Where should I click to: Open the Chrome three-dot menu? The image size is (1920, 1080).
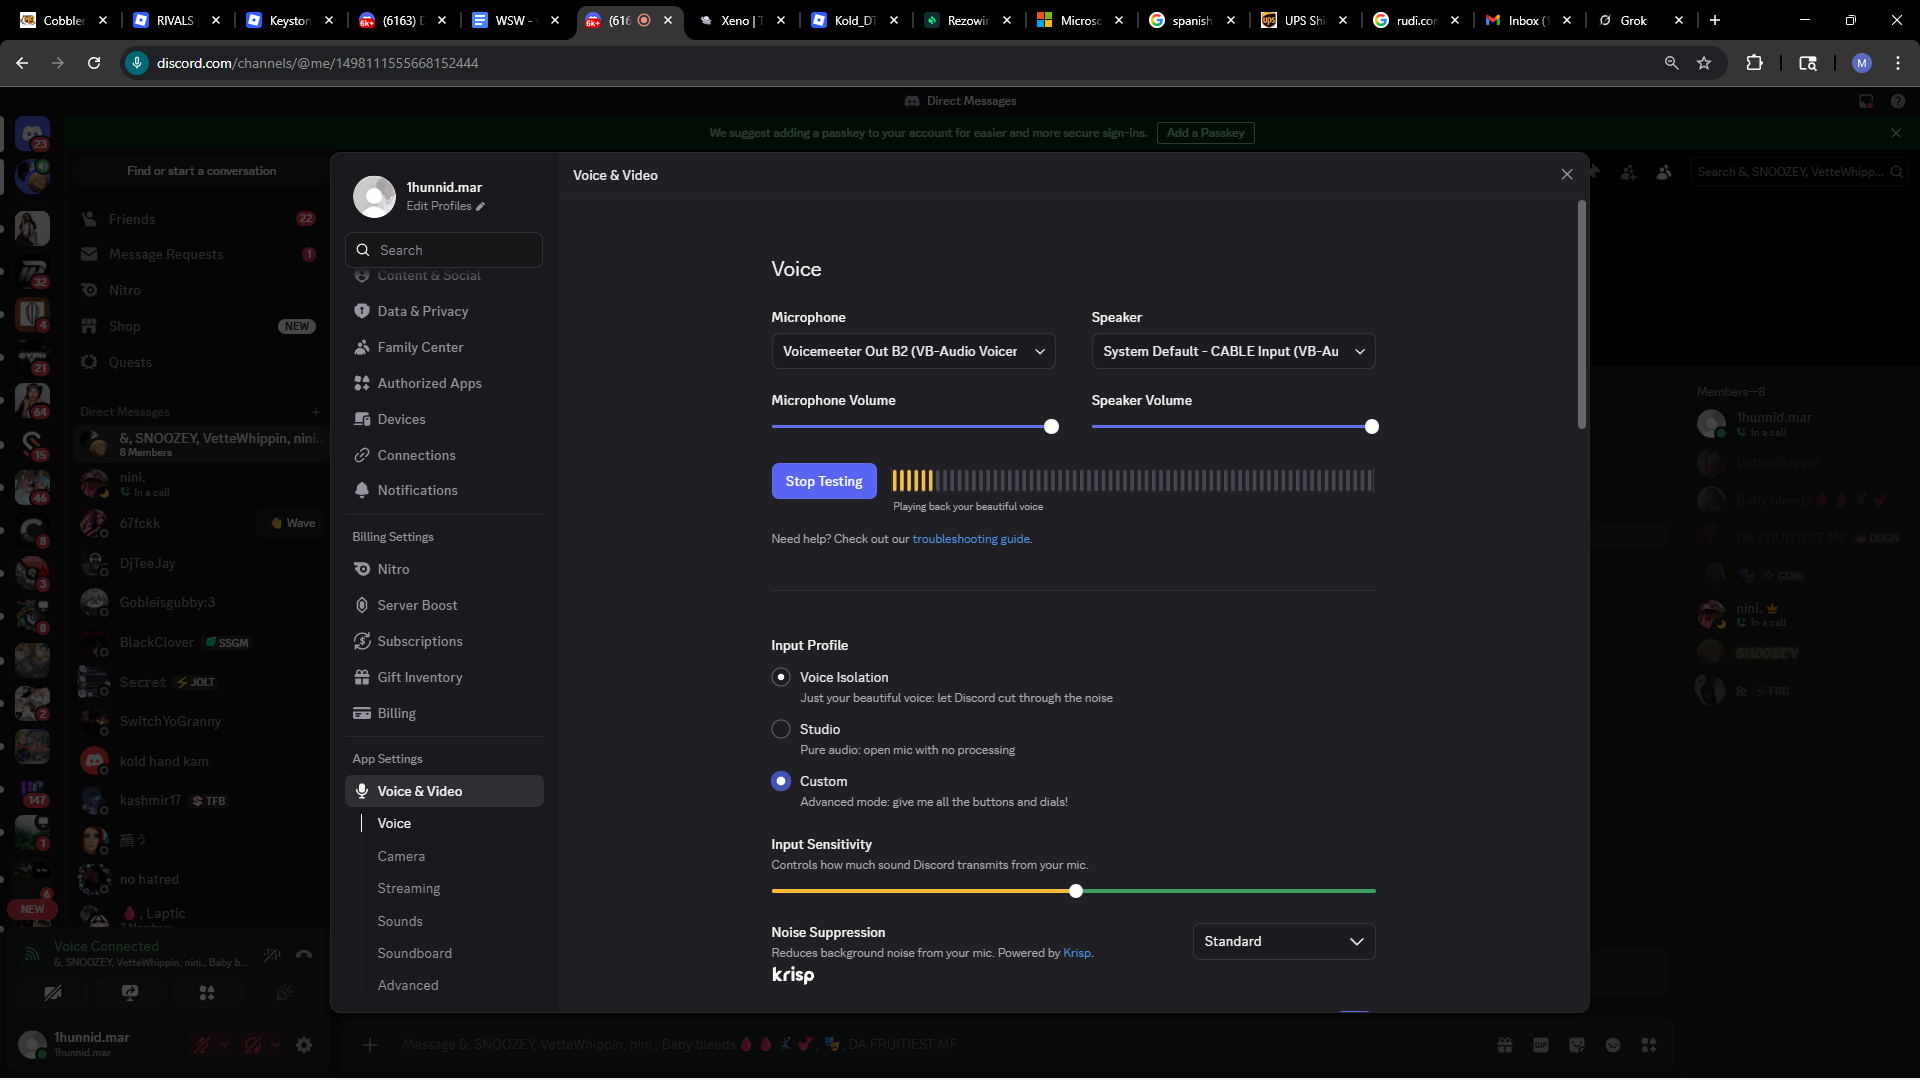1898,63
